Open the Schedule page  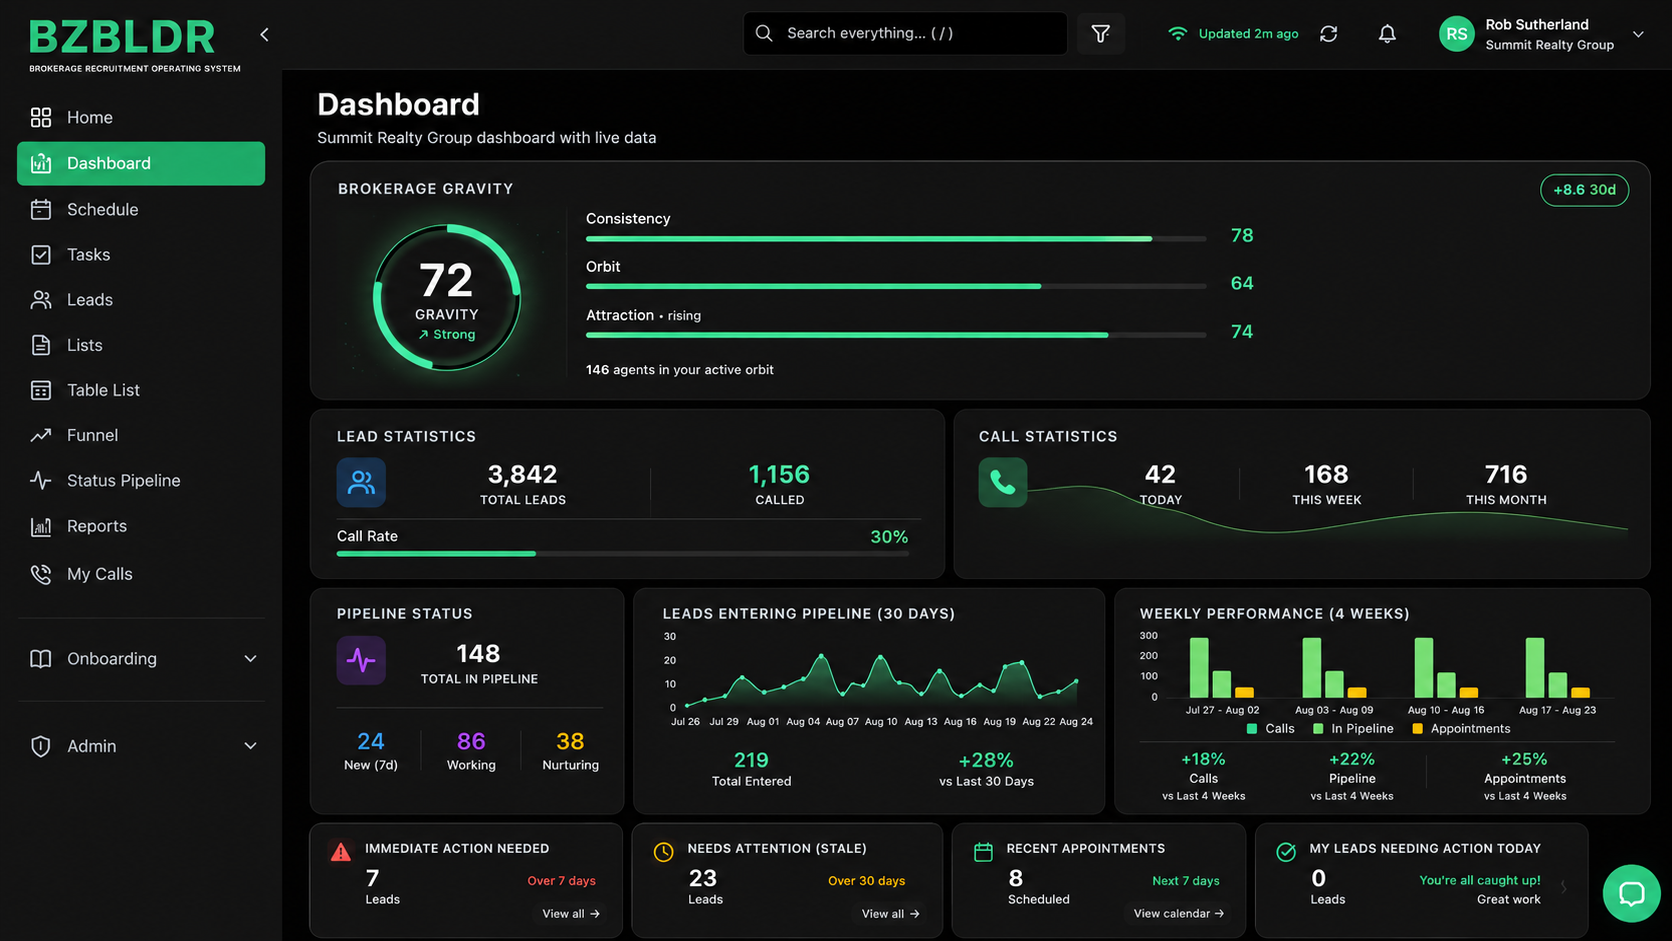141,209
